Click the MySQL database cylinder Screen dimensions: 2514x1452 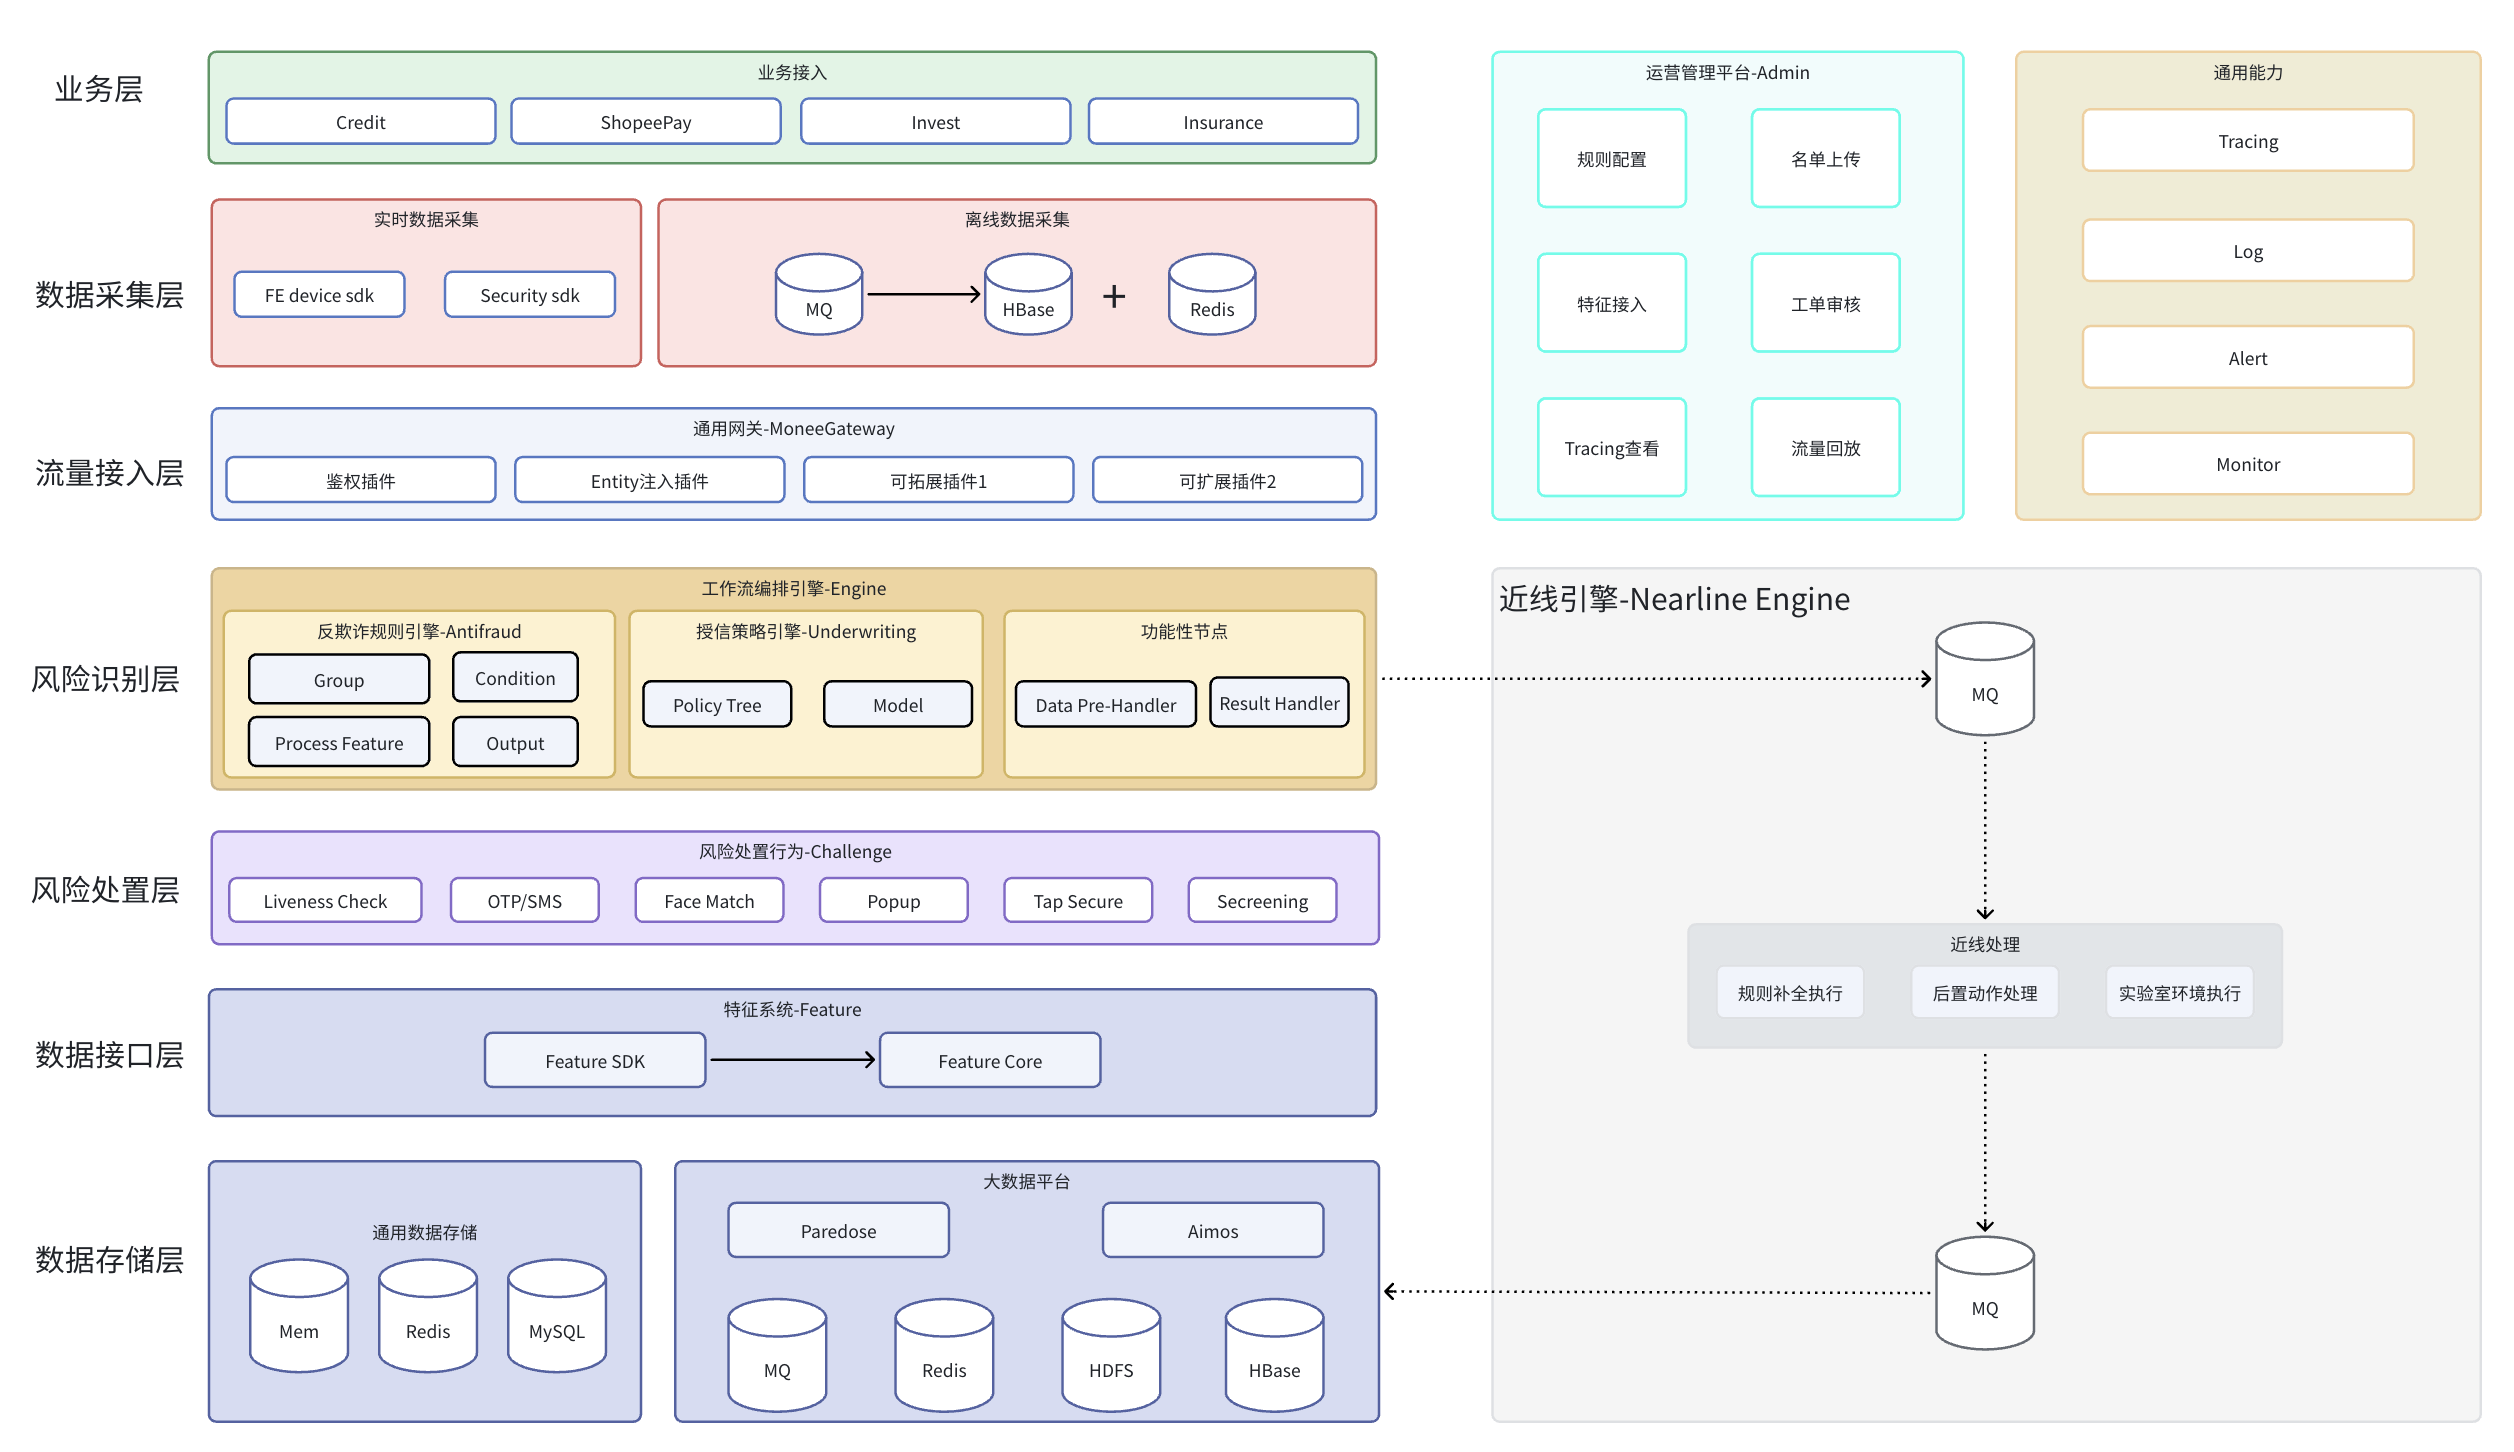pos(557,1315)
